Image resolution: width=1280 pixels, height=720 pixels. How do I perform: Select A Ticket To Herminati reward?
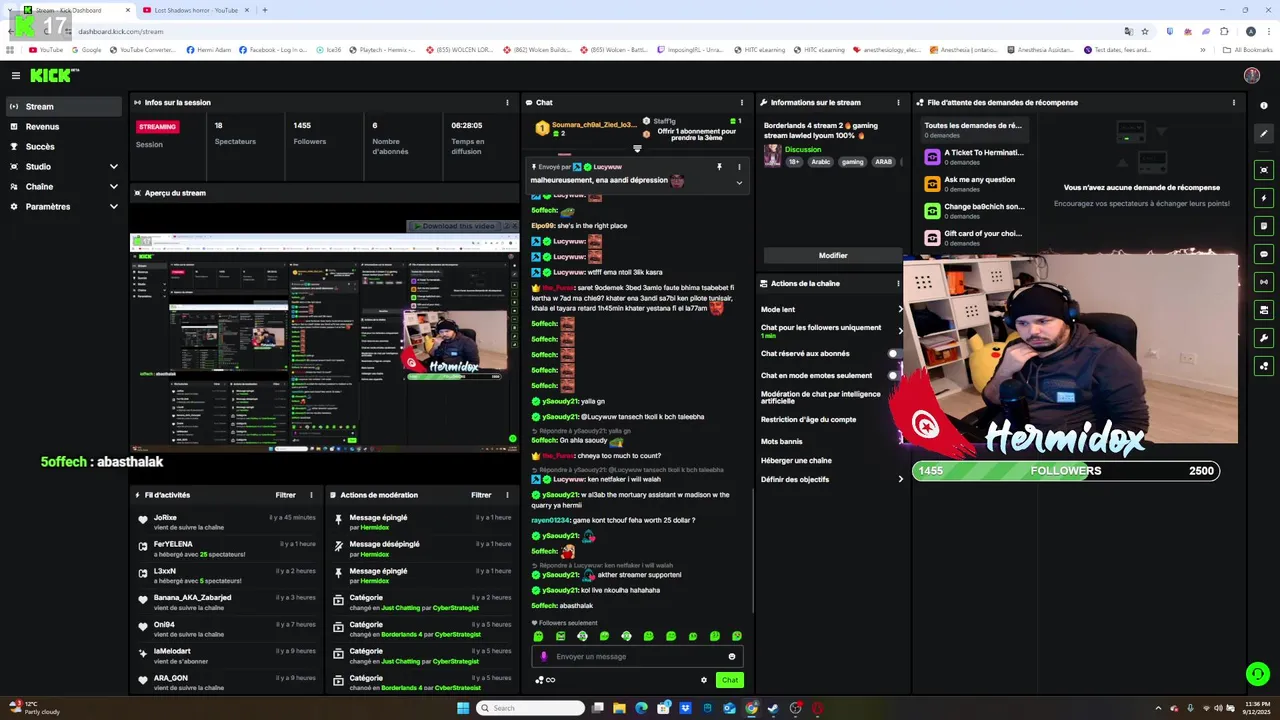point(974,156)
